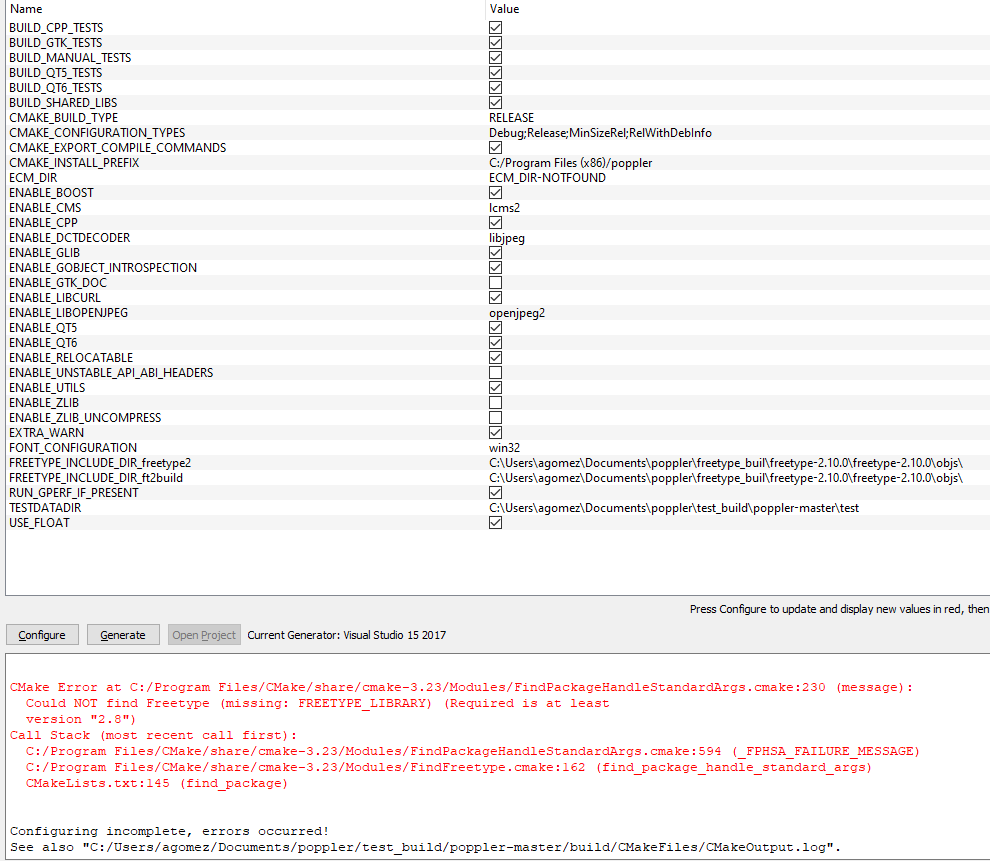Enable the ENABLE_GTK_DOC option

click(495, 282)
